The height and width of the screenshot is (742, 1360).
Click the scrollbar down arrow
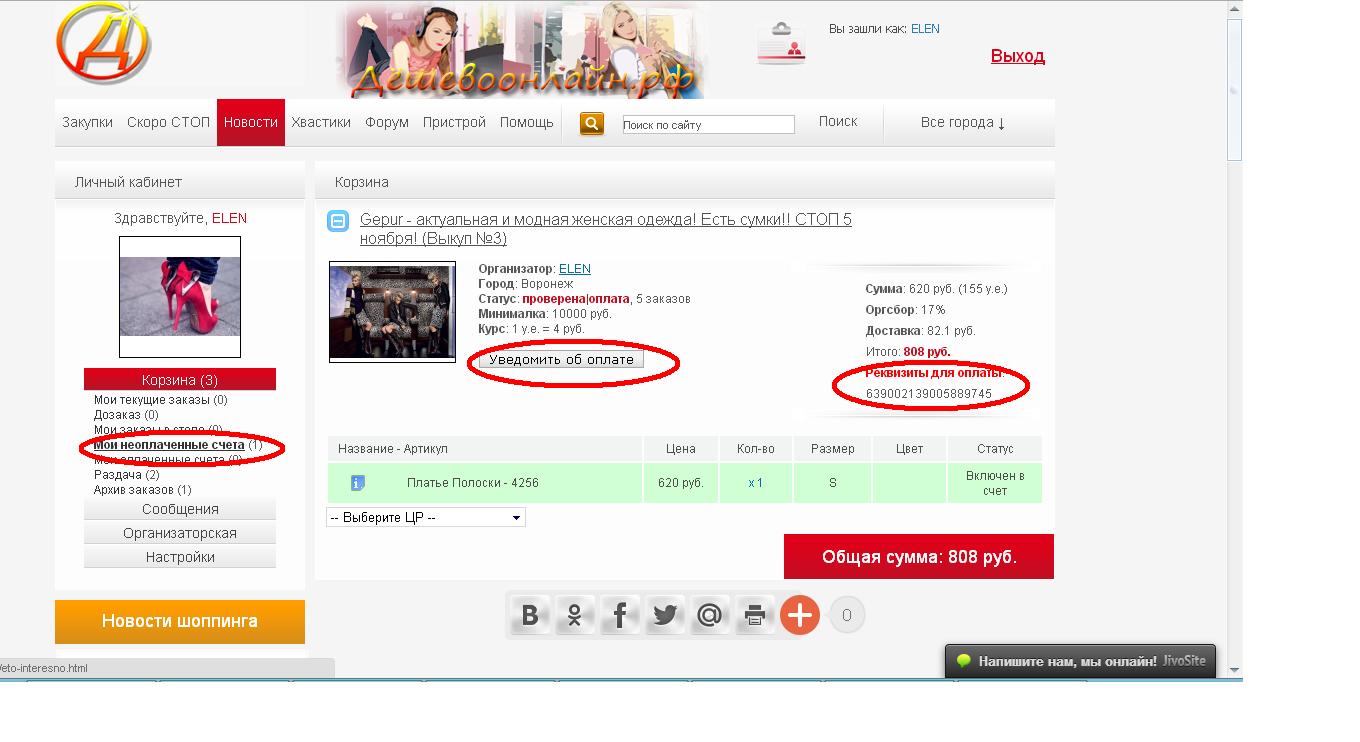1235,670
